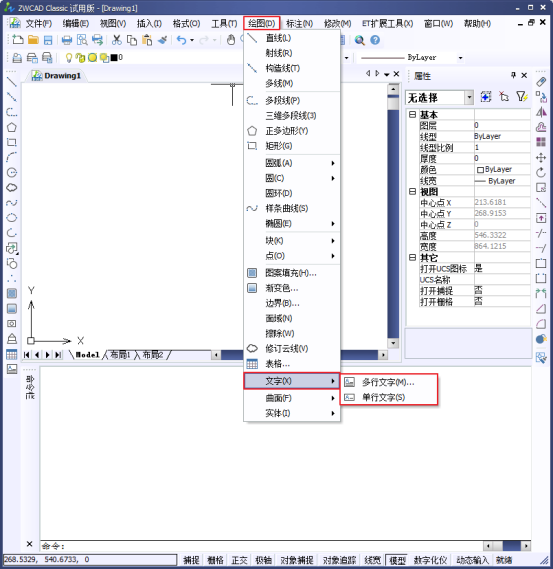Collapse the 其它 properties group
This screenshot has height=569, width=553.
click(x=412, y=257)
